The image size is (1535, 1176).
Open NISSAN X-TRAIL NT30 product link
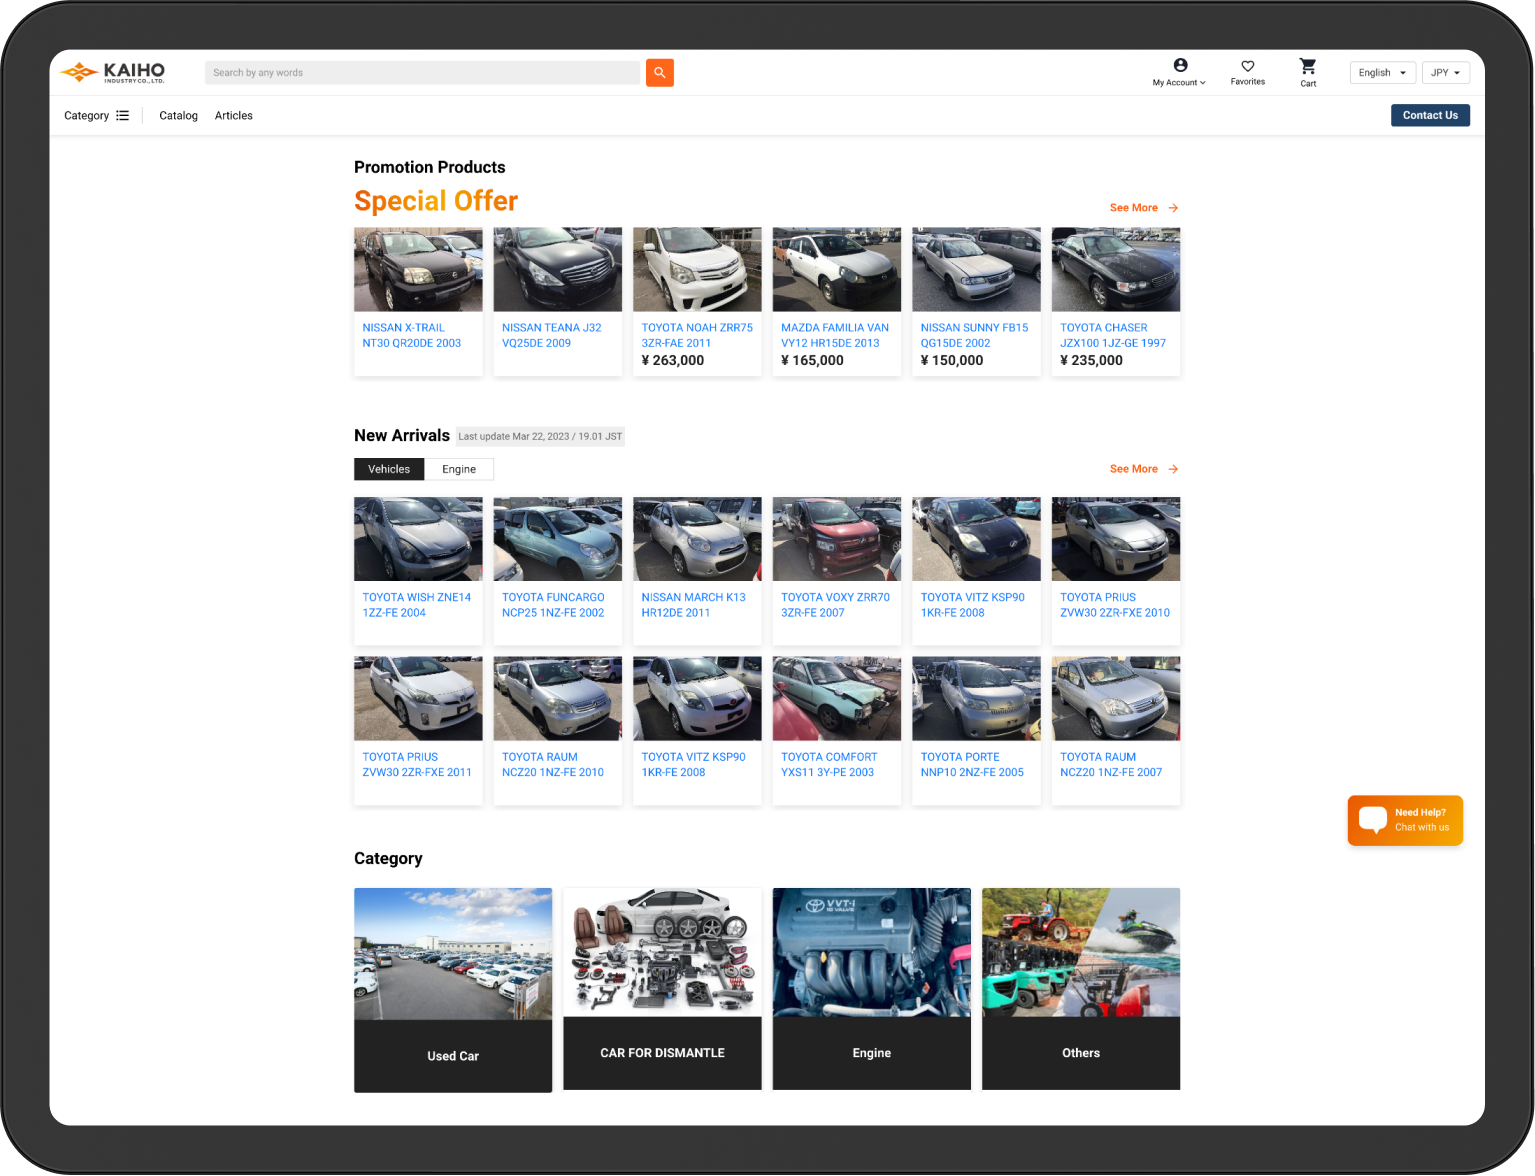pyautogui.click(x=412, y=335)
